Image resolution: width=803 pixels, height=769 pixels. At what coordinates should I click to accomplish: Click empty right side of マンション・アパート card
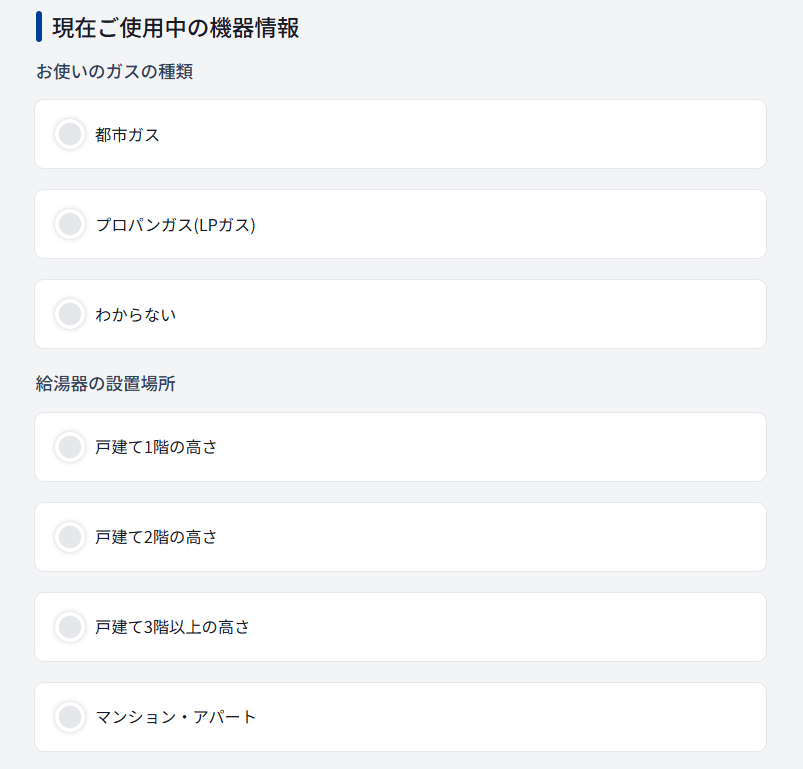pyautogui.click(x=600, y=717)
